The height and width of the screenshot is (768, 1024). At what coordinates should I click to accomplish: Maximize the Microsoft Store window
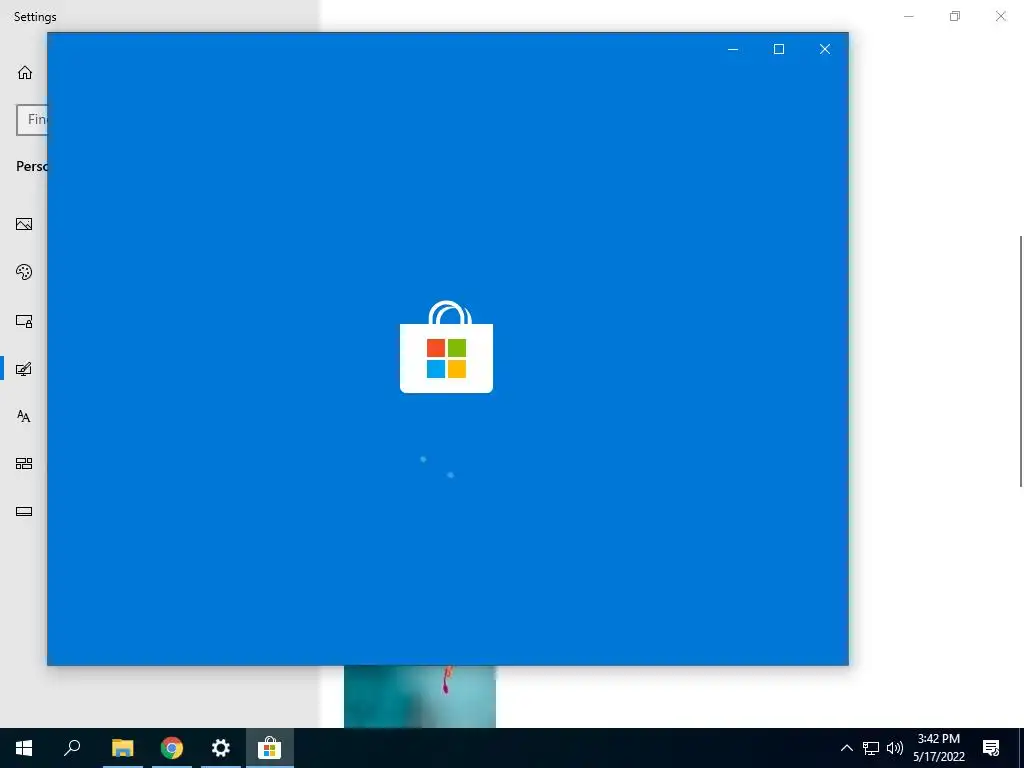click(778, 49)
